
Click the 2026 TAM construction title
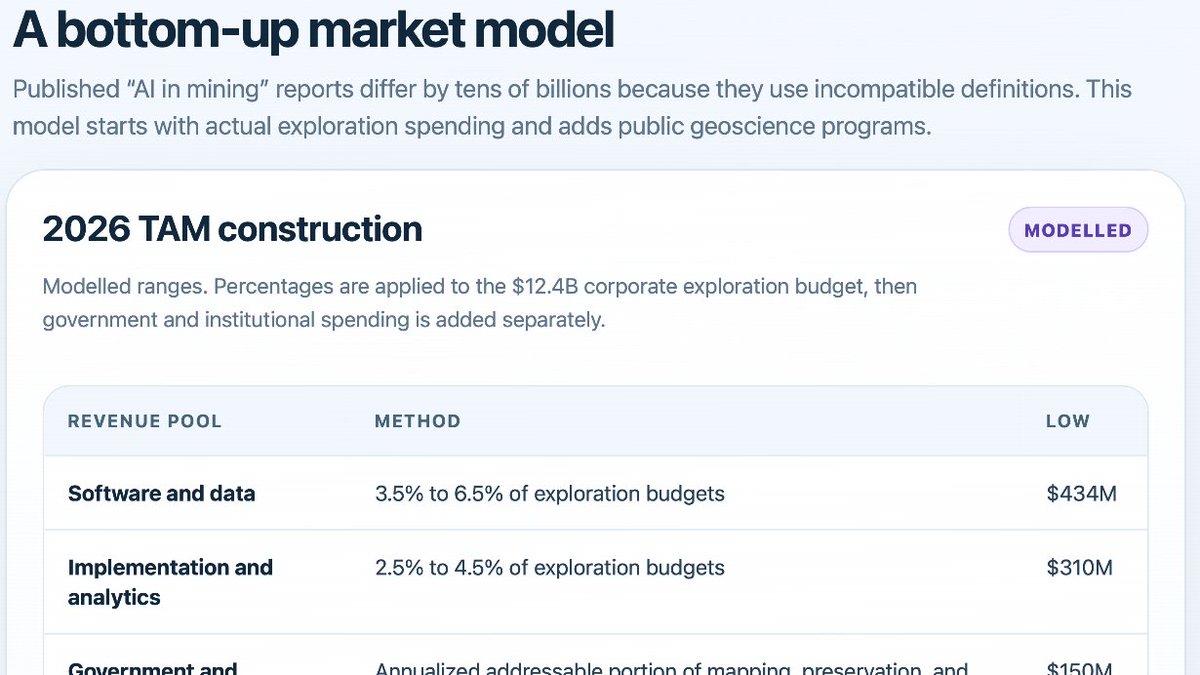coord(232,229)
